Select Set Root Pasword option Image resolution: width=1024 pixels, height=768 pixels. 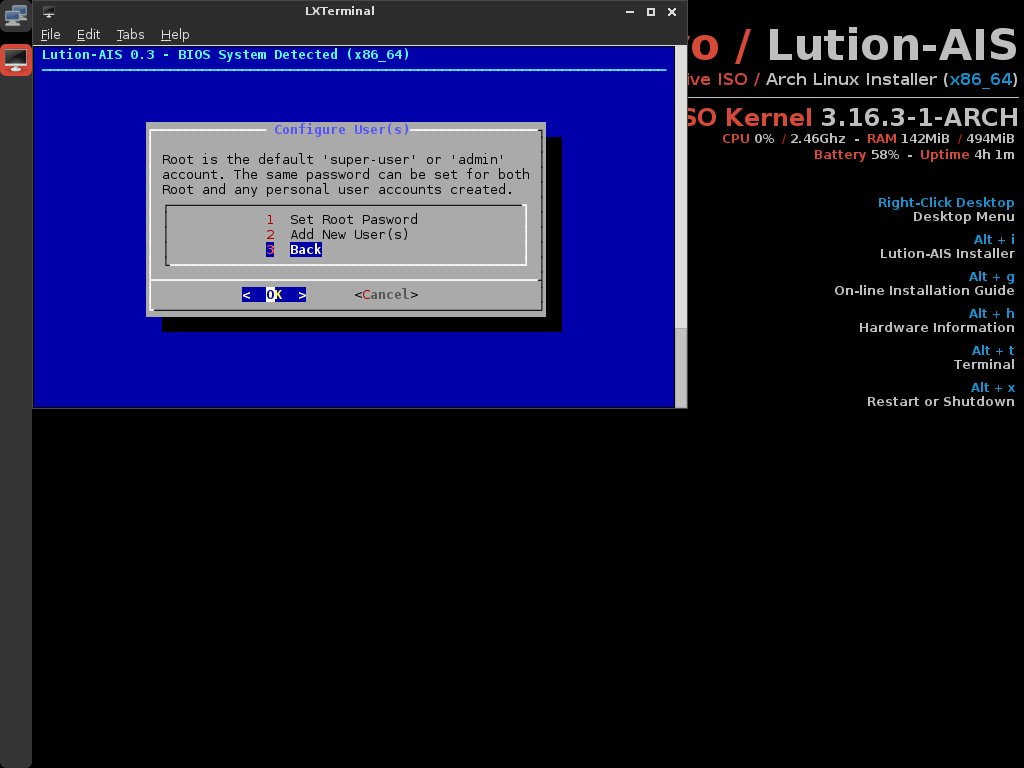342,219
